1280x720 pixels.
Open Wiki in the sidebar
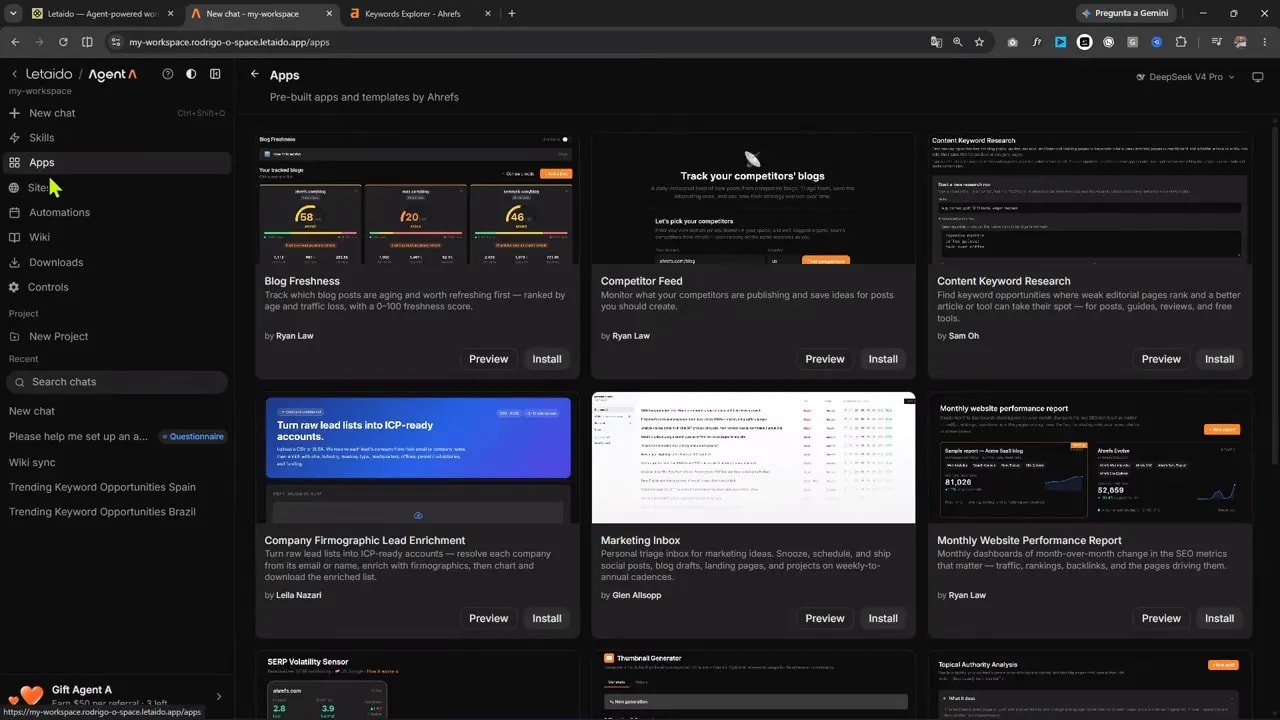(117, 237)
